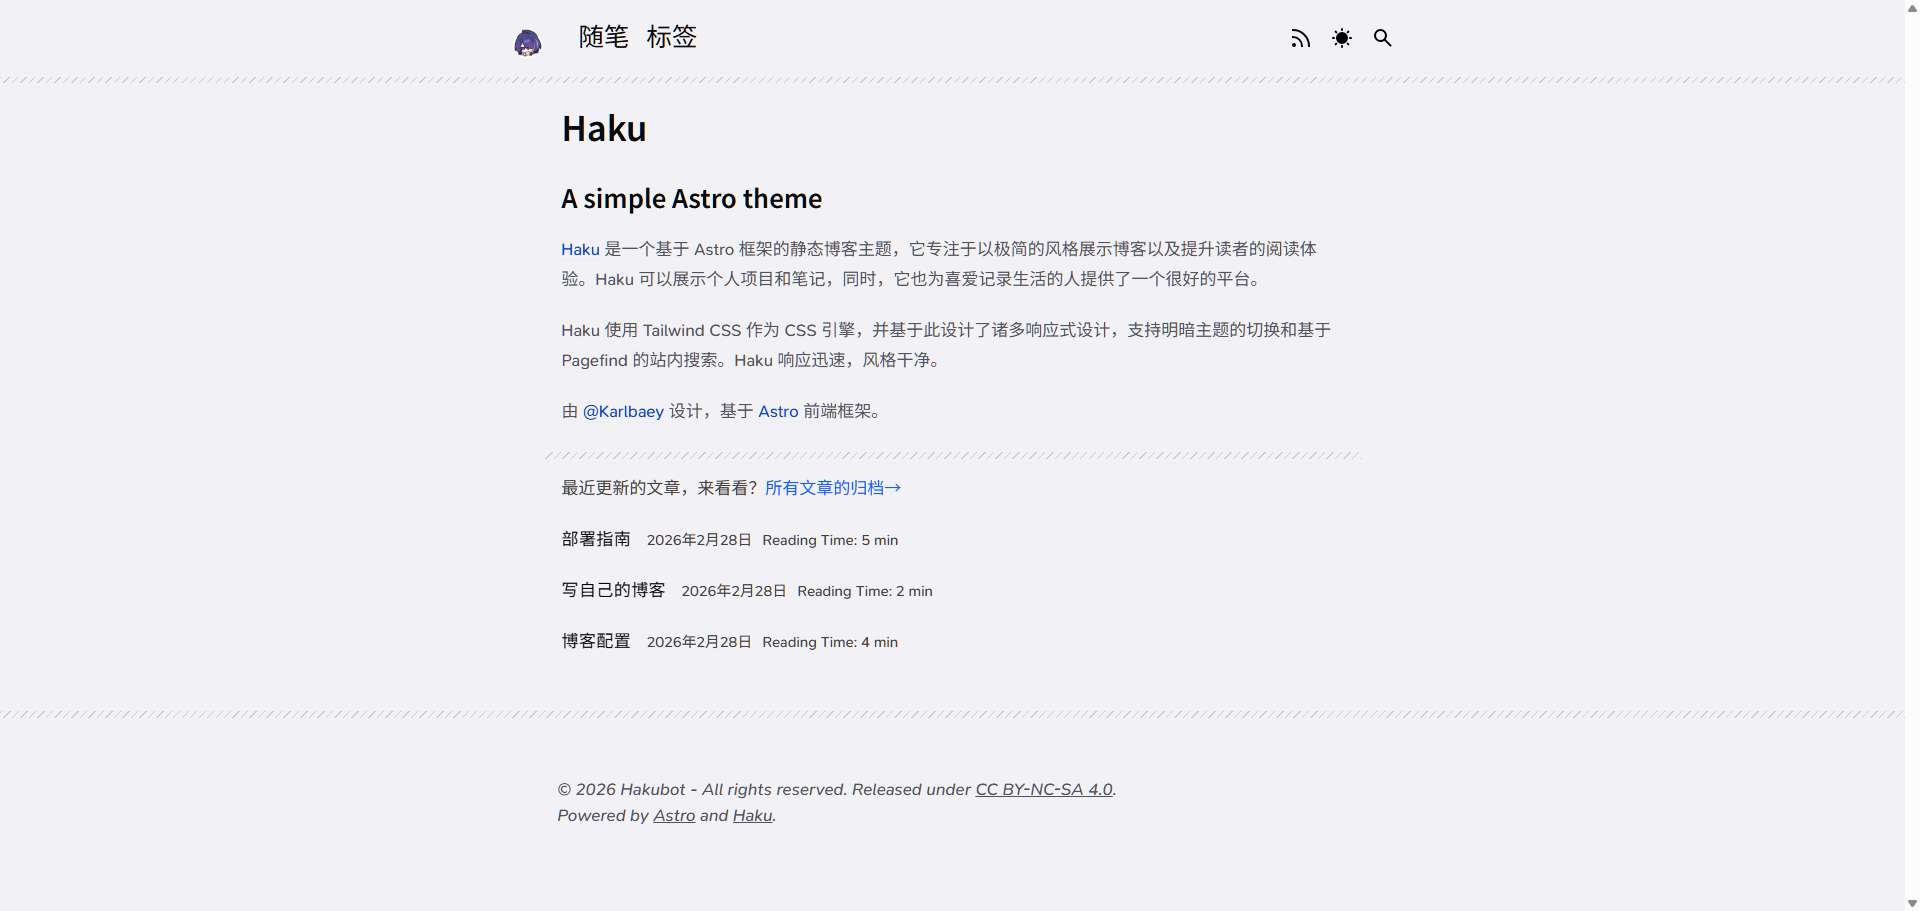Open the 标签 navigation item
Viewport: 1920px width, 911px height.
pos(671,37)
